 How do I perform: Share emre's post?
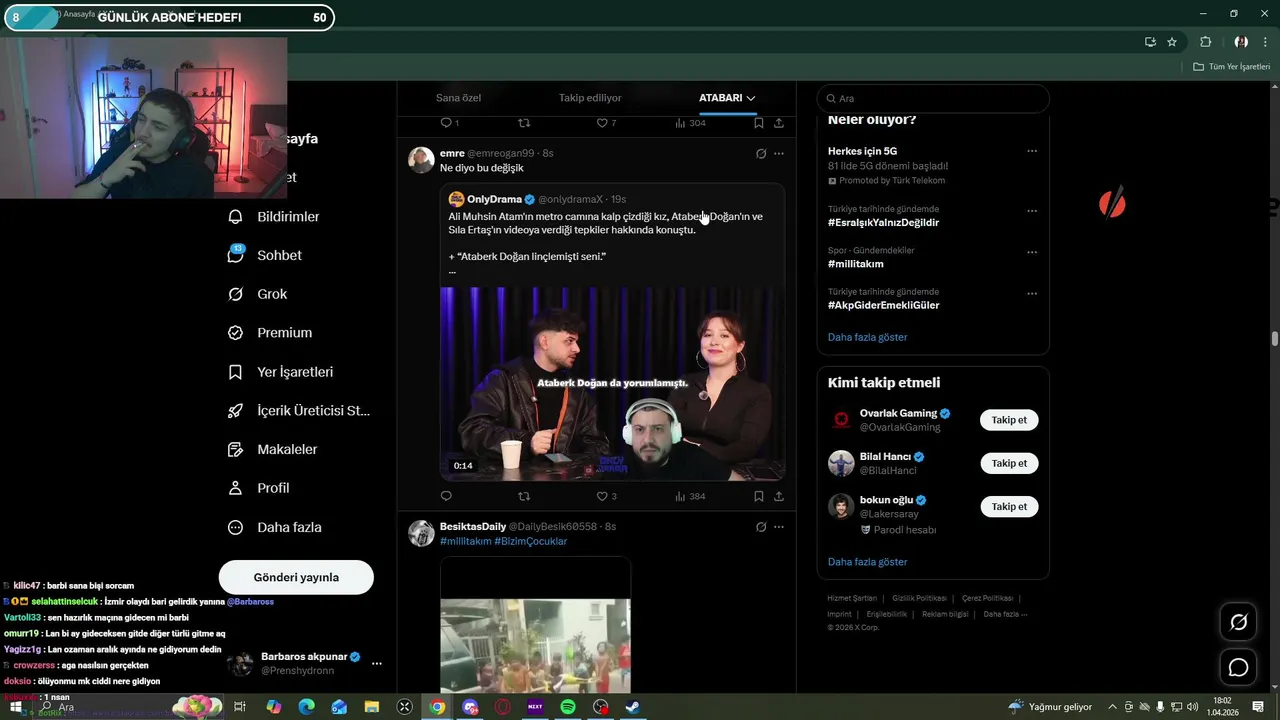pos(779,496)
